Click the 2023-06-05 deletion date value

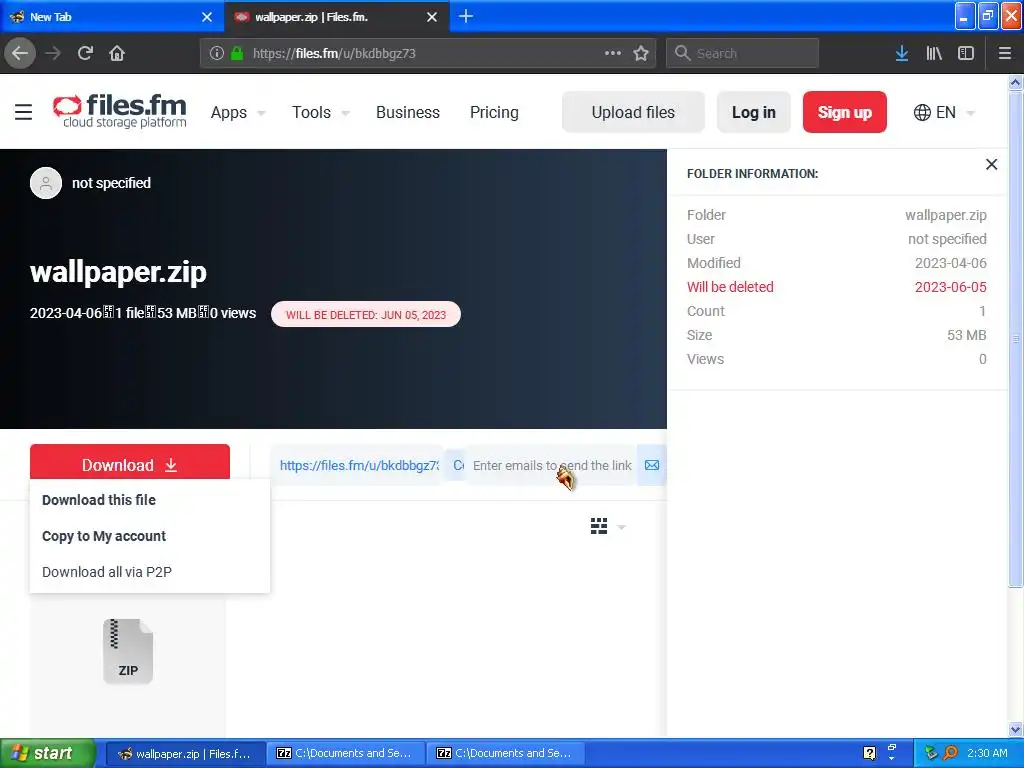pos(950,287)
